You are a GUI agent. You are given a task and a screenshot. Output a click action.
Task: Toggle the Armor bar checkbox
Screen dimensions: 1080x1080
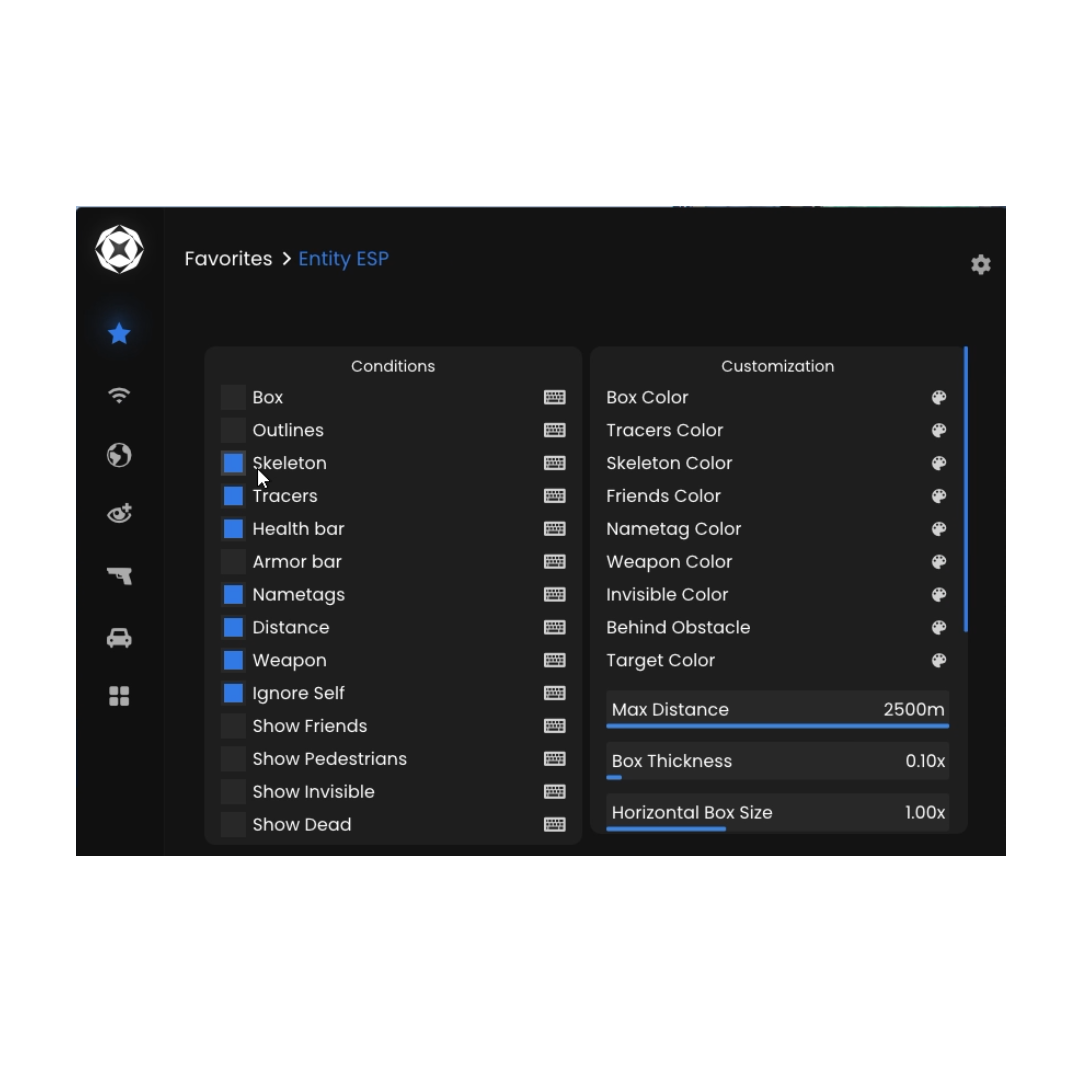point(233,562)
